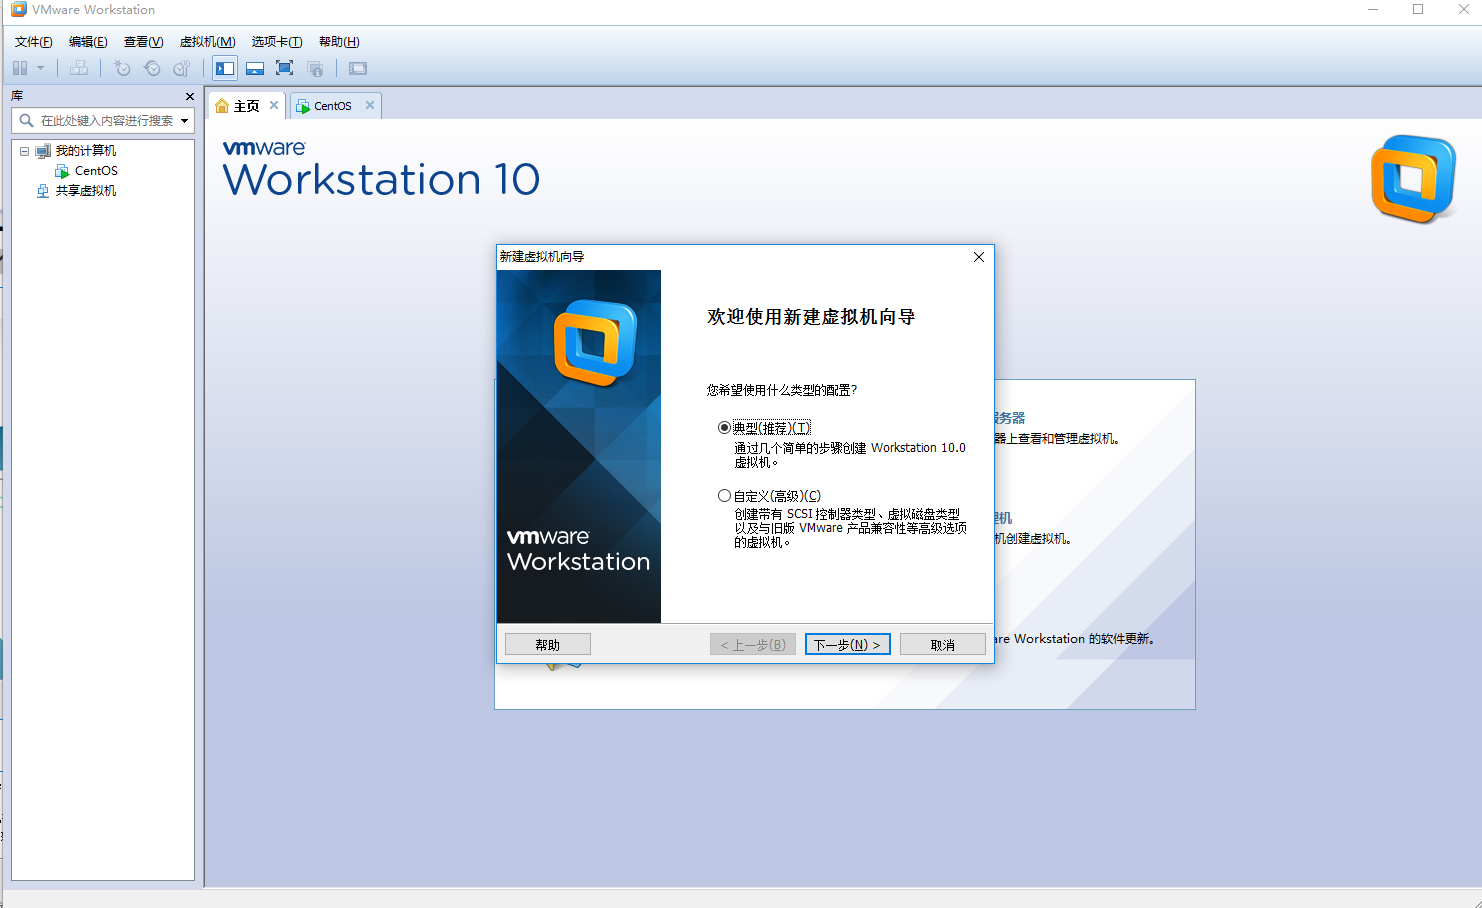
Task: Close the CentOS tab
Action: point(370,105)
